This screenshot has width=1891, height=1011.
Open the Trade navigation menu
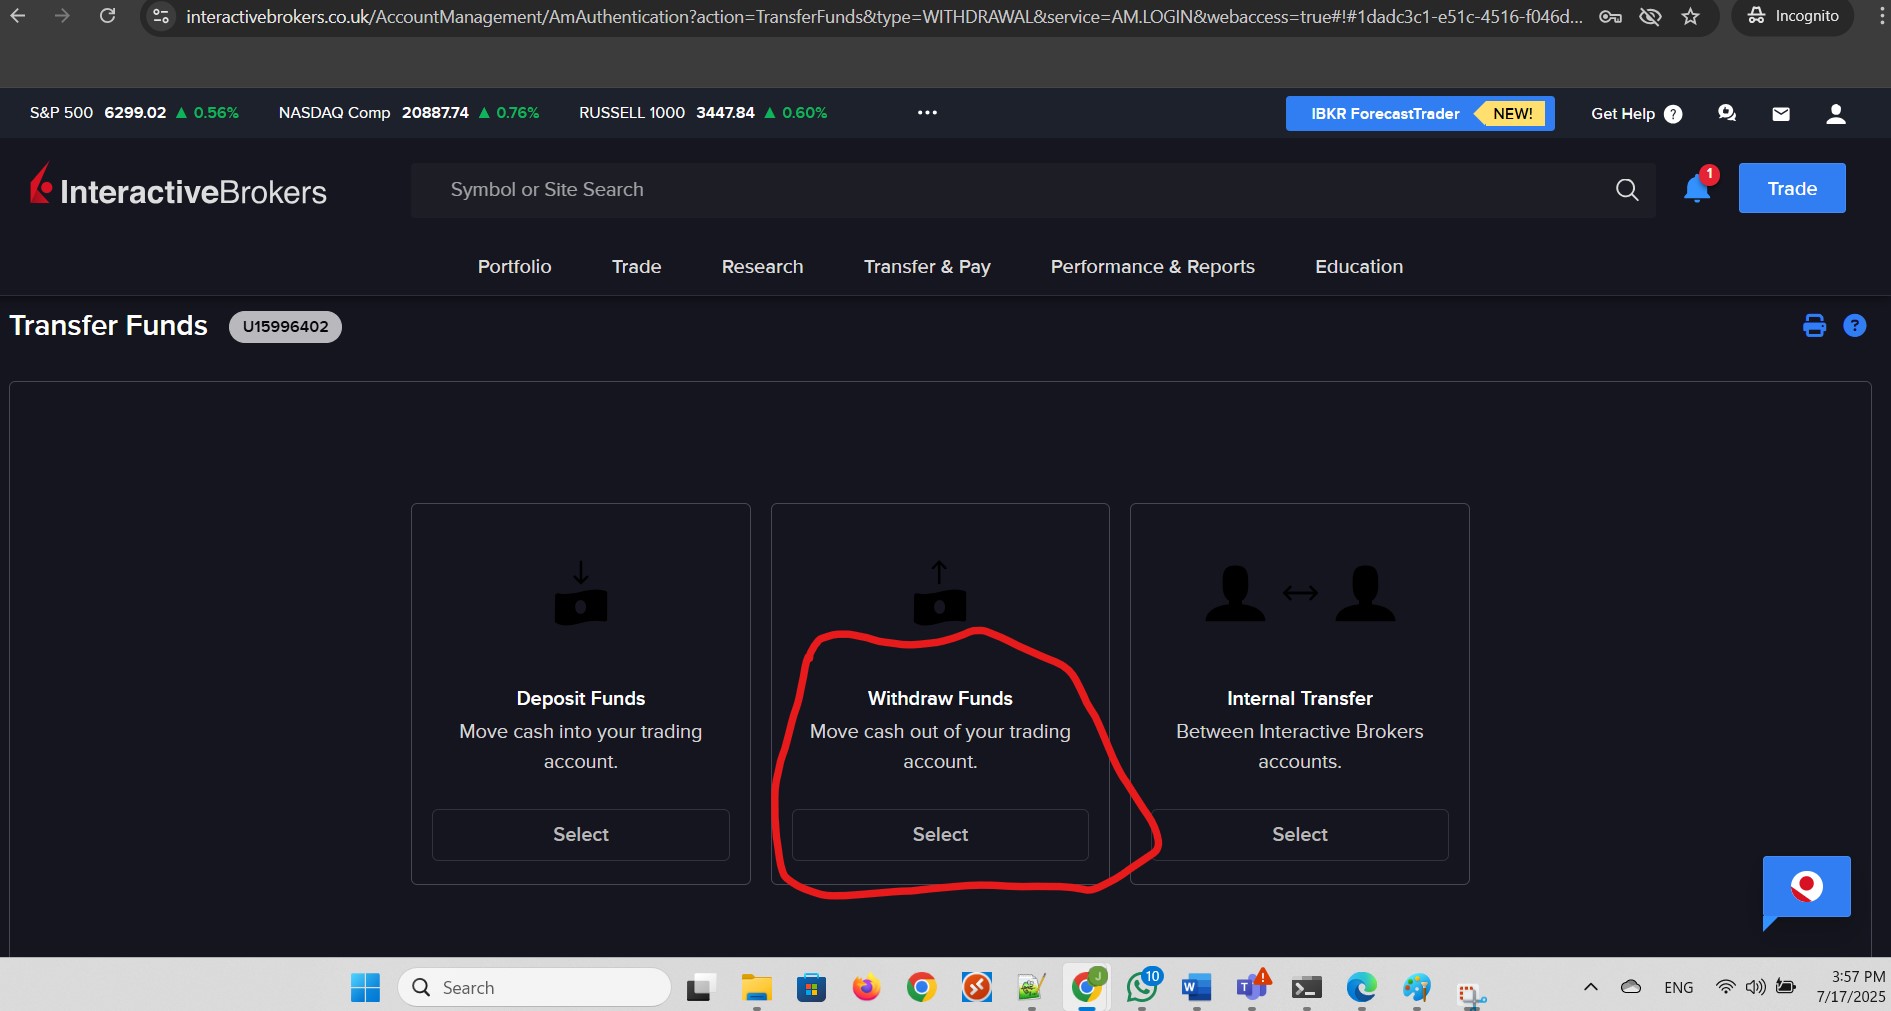[636, 267]
